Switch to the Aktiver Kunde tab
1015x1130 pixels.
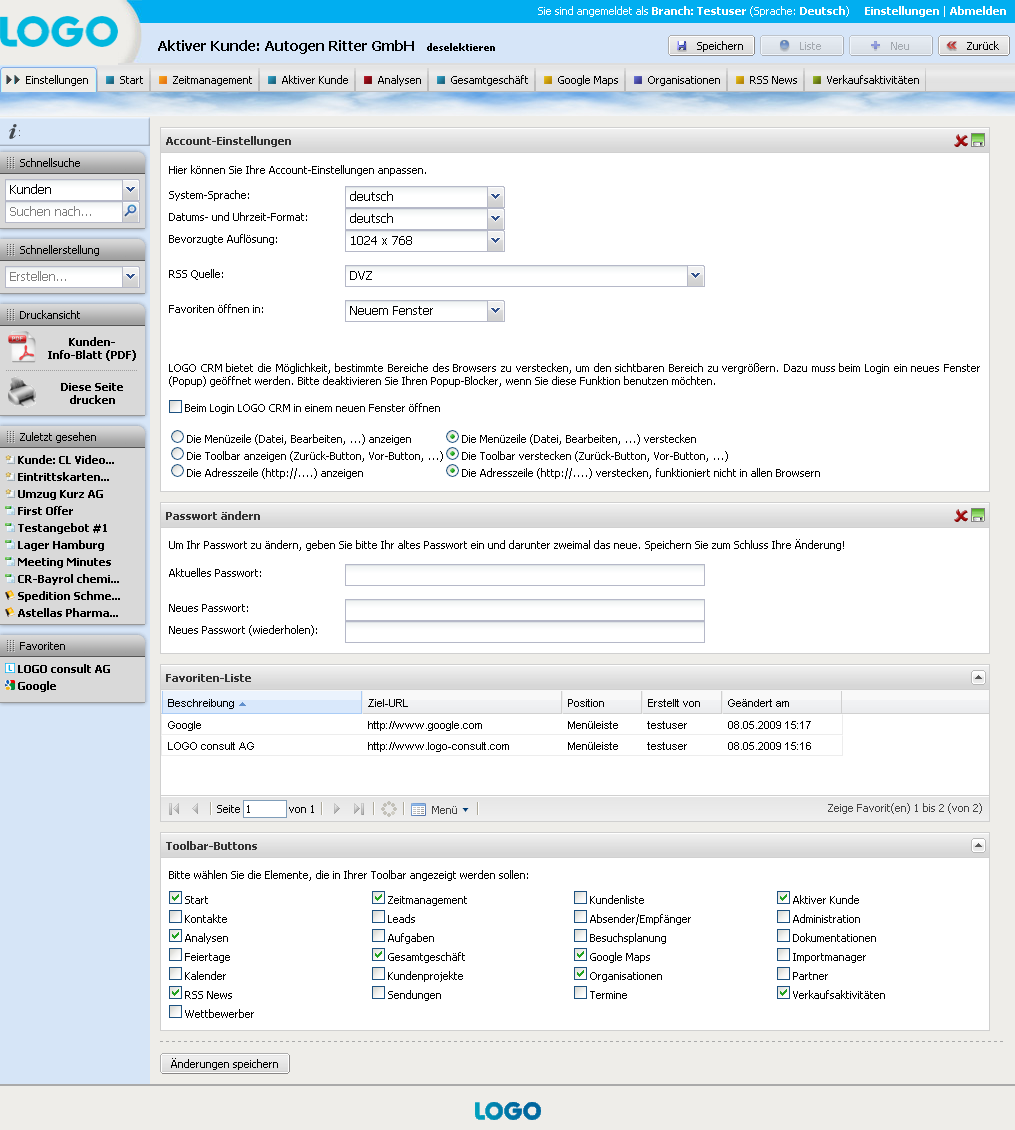point(308,80)
